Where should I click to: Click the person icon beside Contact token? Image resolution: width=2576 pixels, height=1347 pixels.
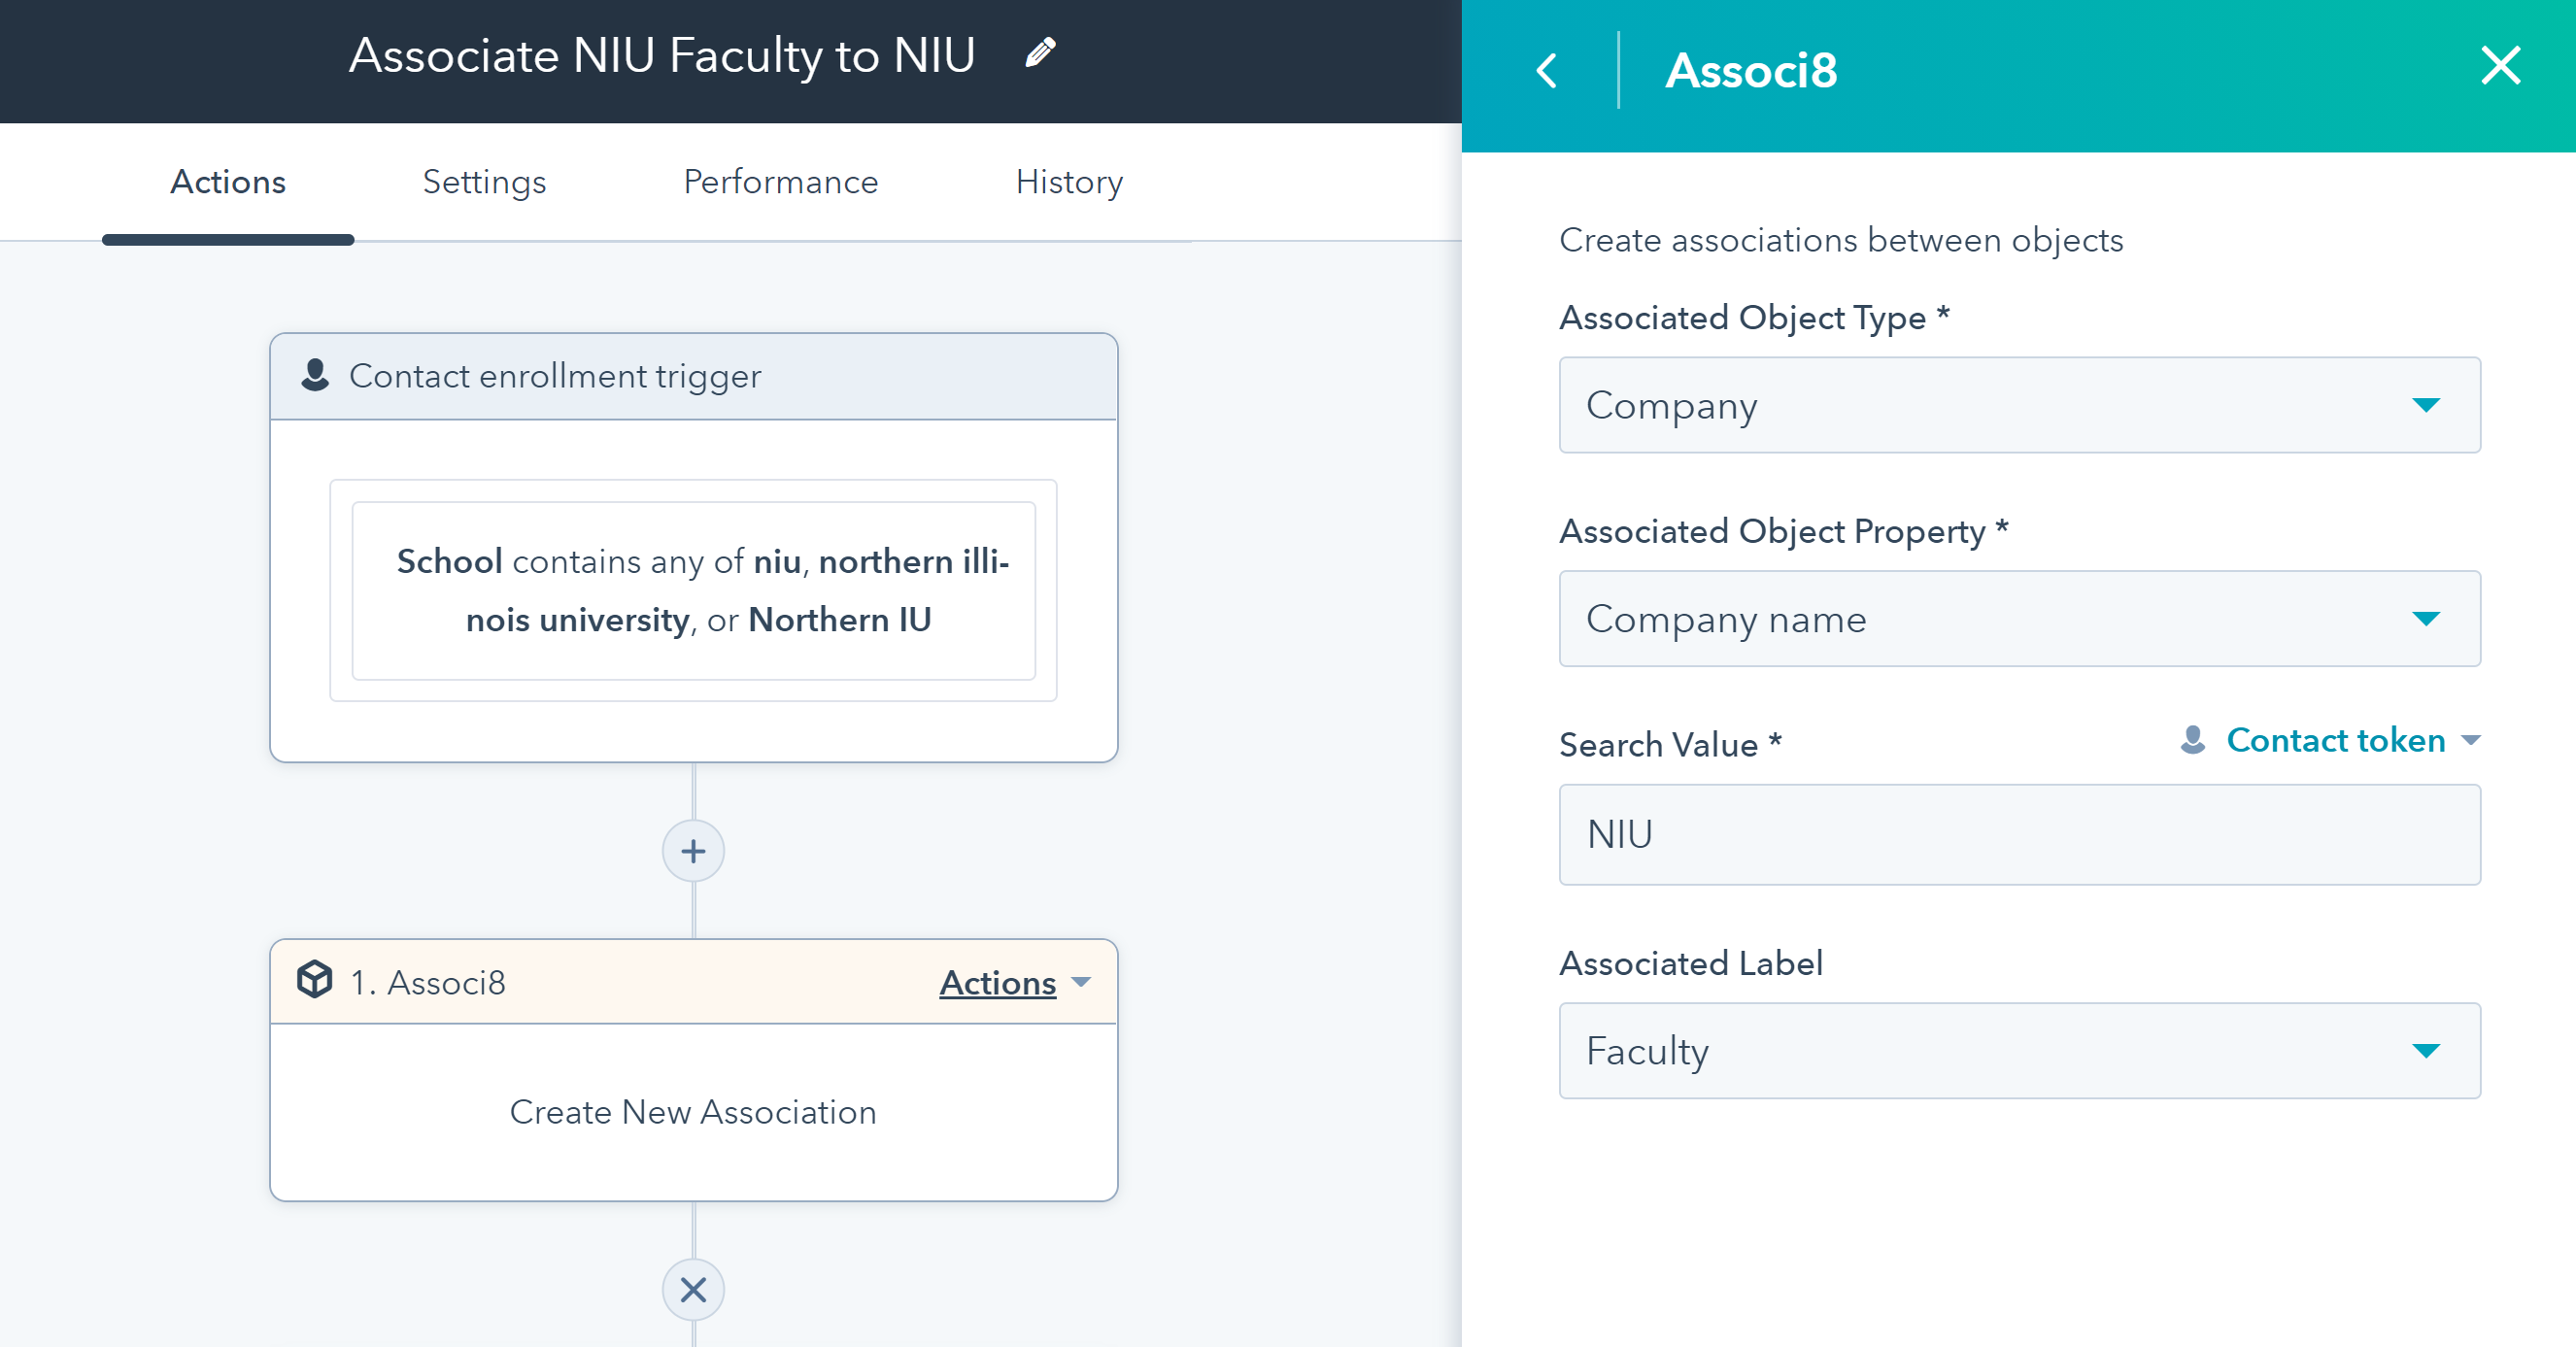coord(2193,740)
